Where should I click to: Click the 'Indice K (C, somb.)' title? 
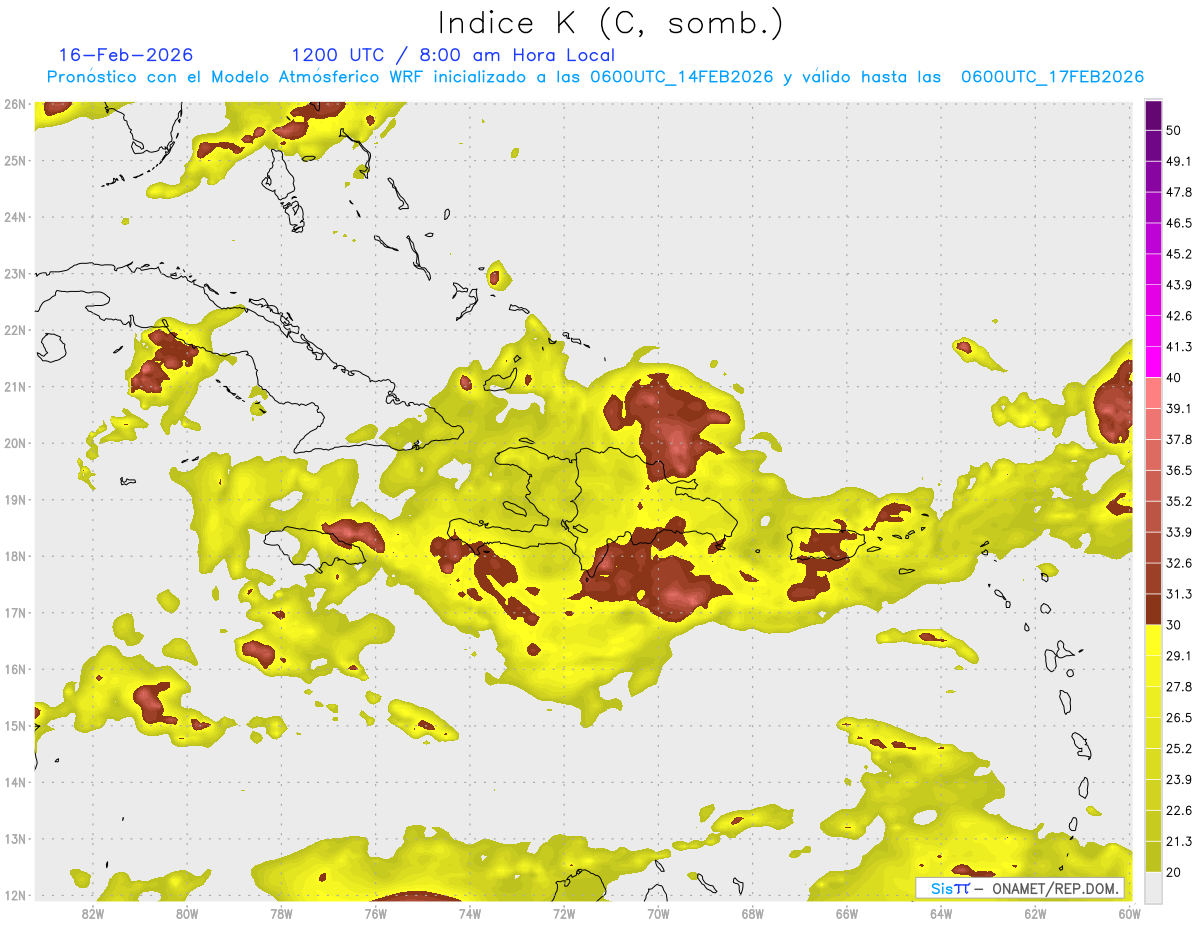click(610, 23)
